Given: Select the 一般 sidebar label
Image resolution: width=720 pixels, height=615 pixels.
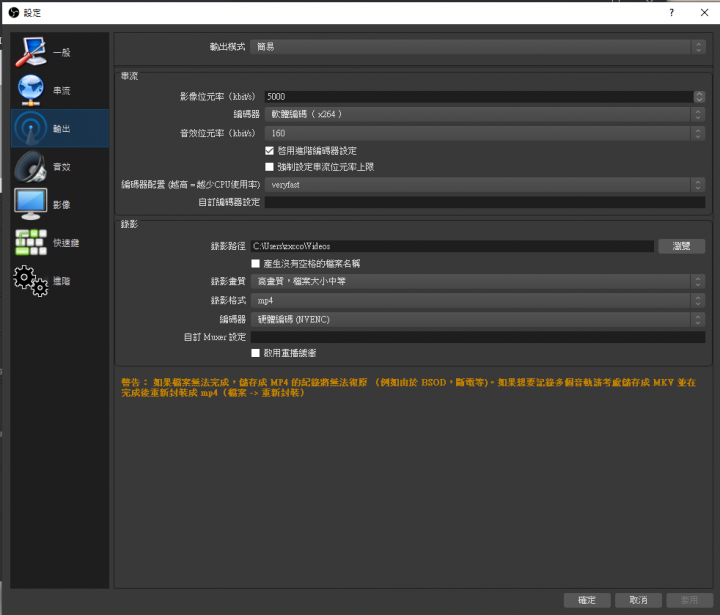Looking at the screenshot, I should coord(62,52).
